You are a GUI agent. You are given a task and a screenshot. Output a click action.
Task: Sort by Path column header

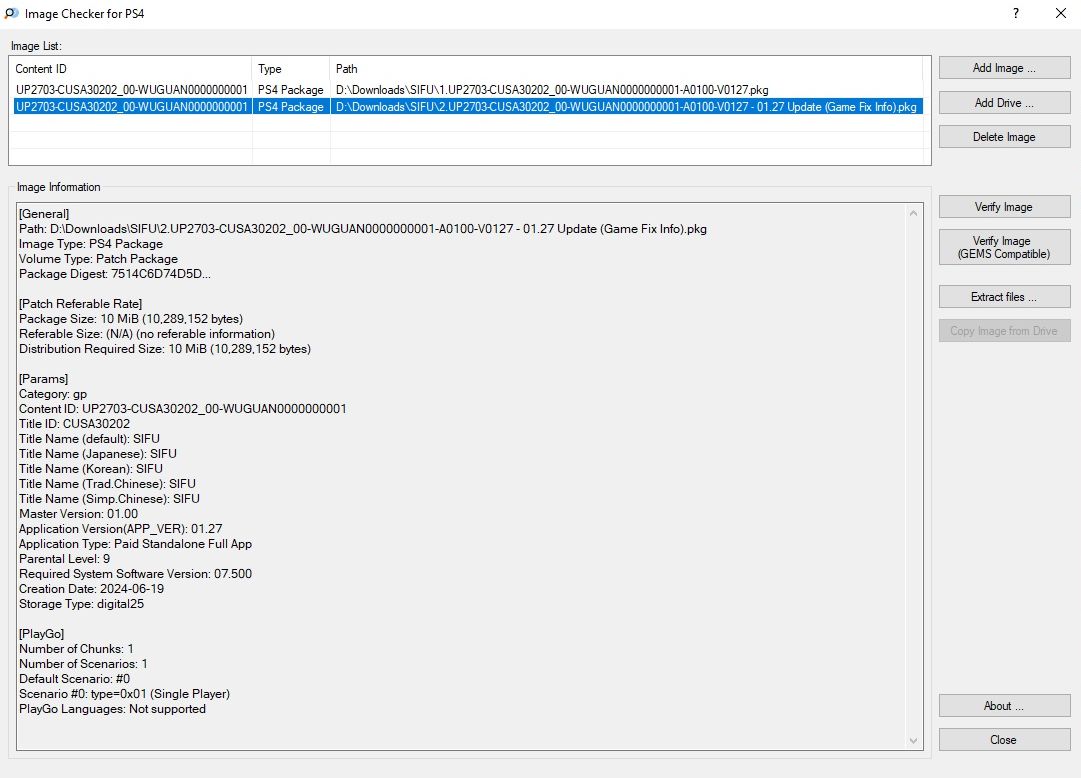(x=626, y=69)
